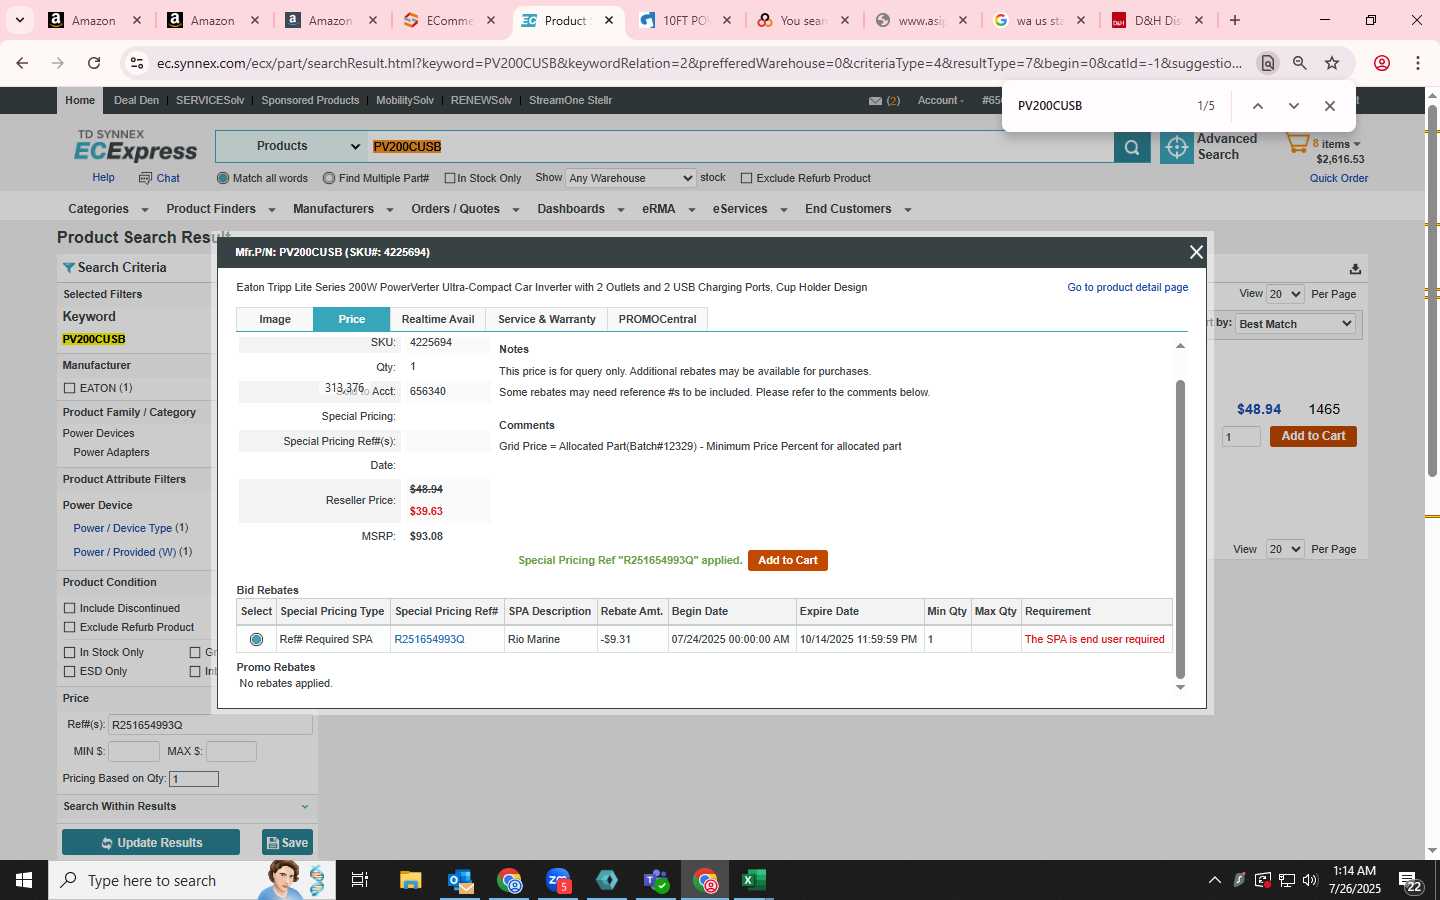Open Advanced Search crosshair icon
Viewport: 1440px width, 900px height.
[x=1176, y=147]
